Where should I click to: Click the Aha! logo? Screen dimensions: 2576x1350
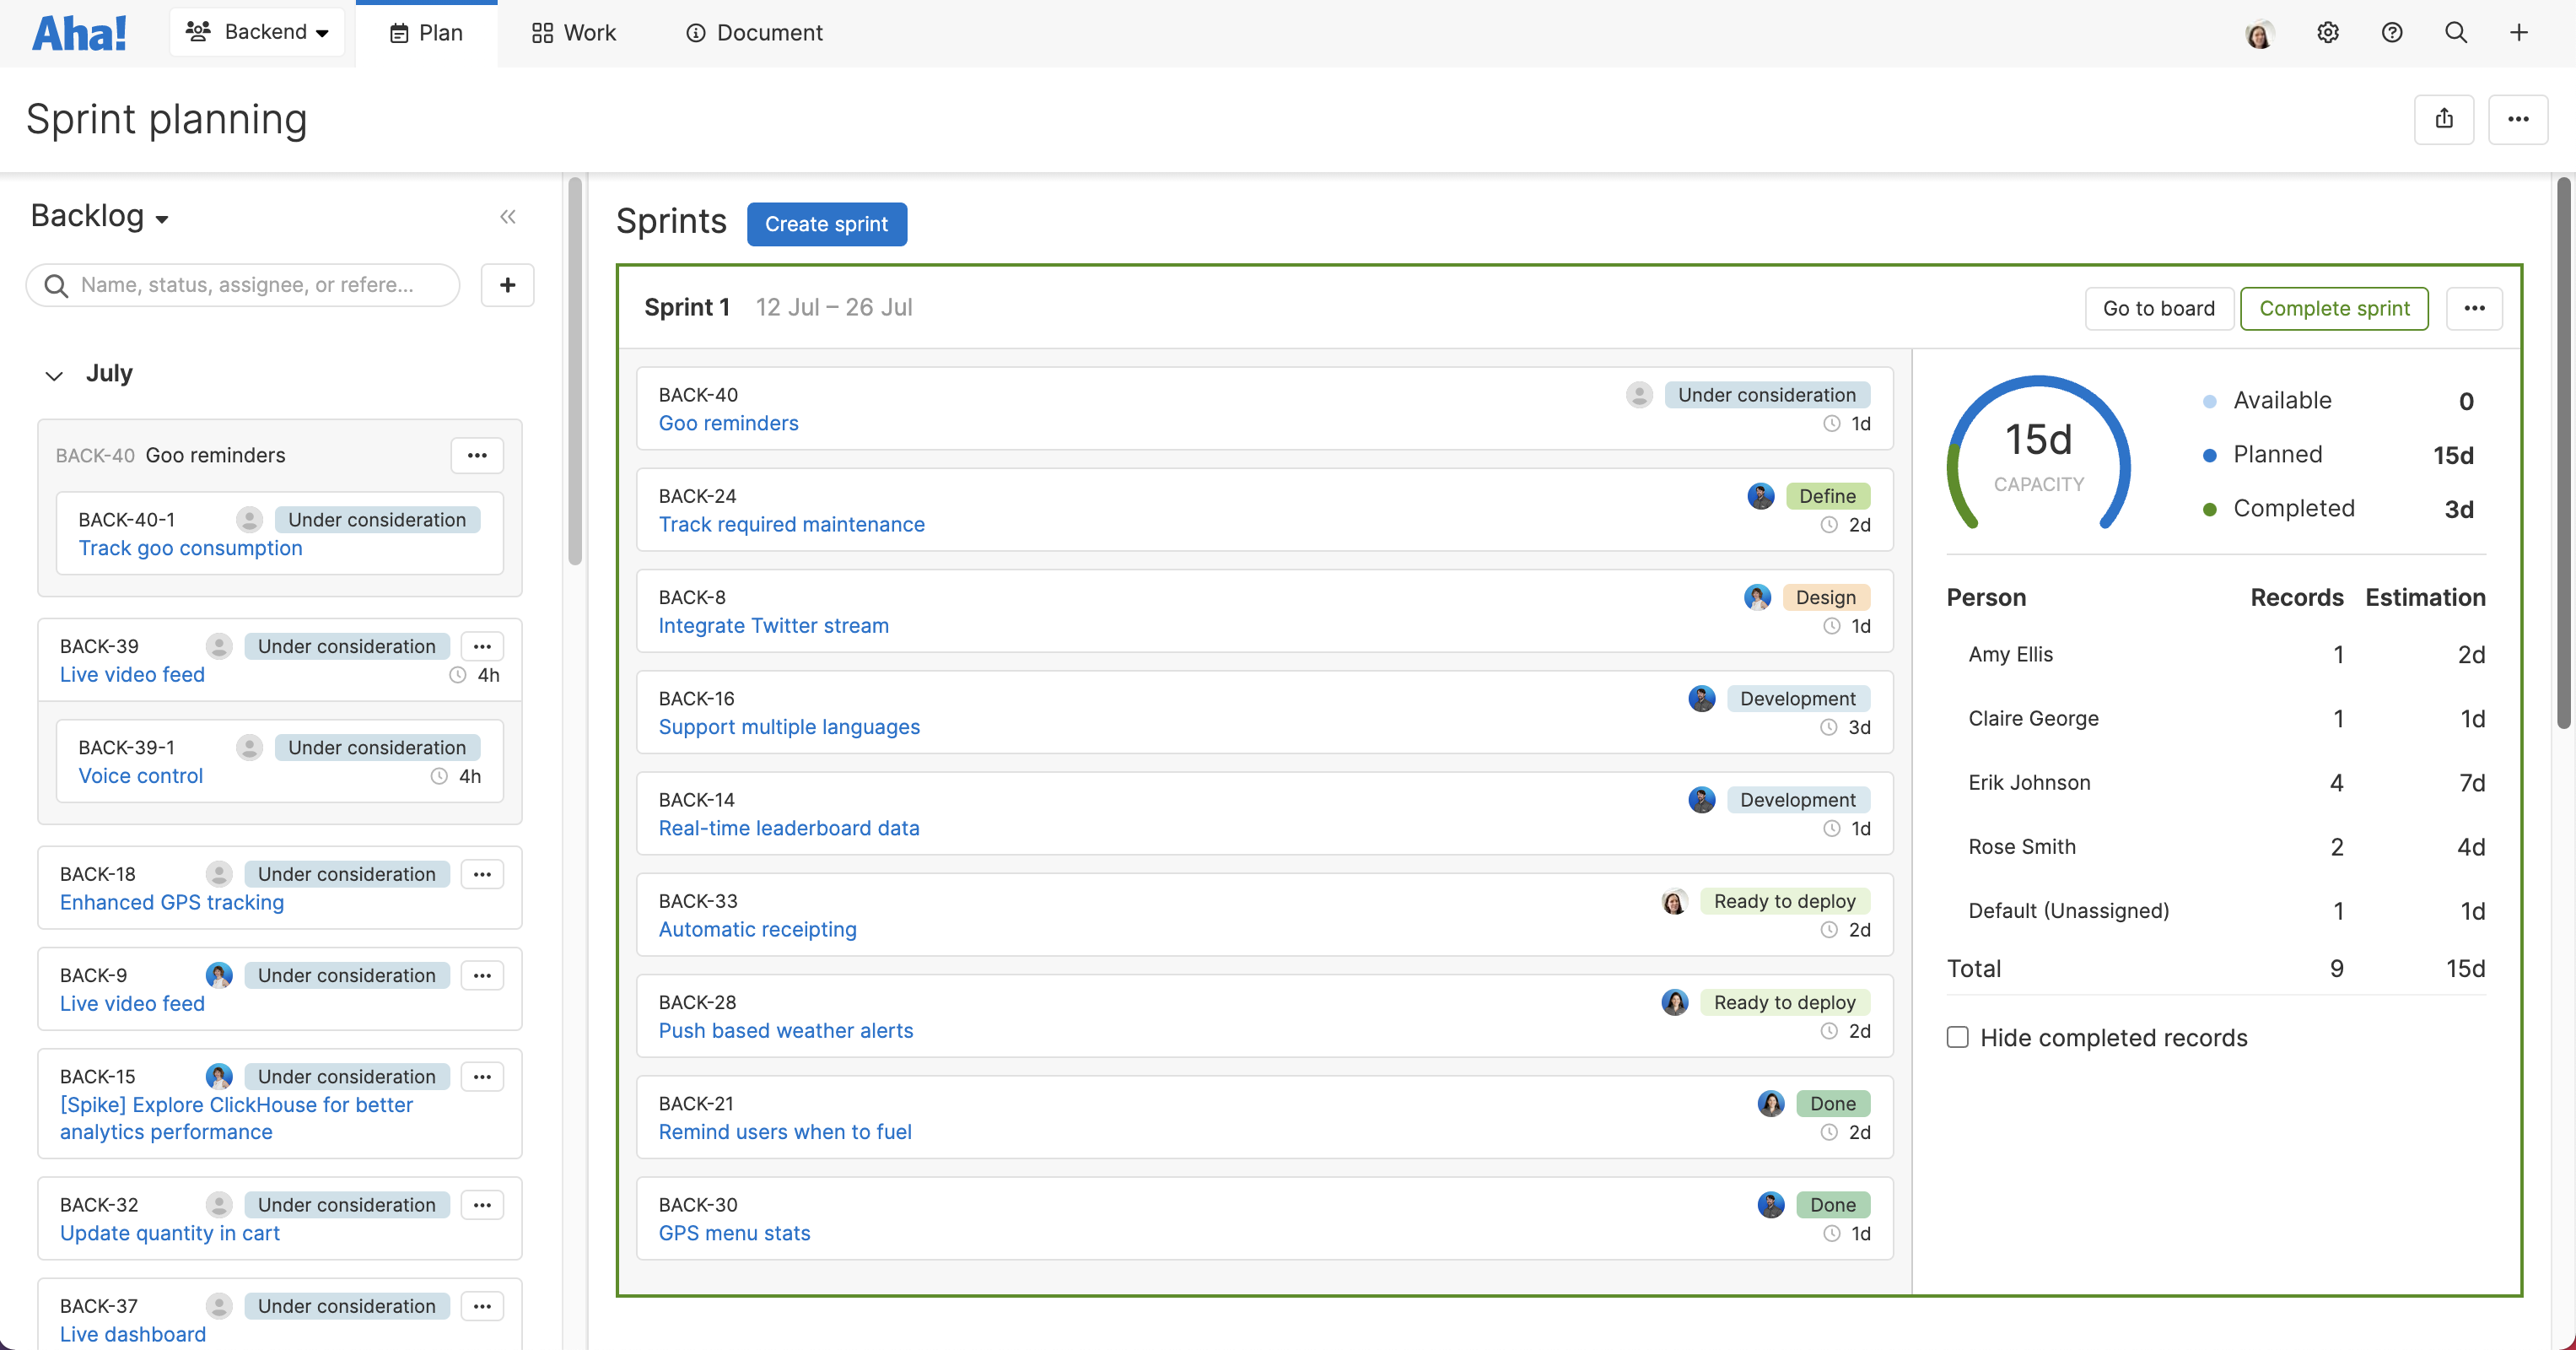click(x=79, y=32)
